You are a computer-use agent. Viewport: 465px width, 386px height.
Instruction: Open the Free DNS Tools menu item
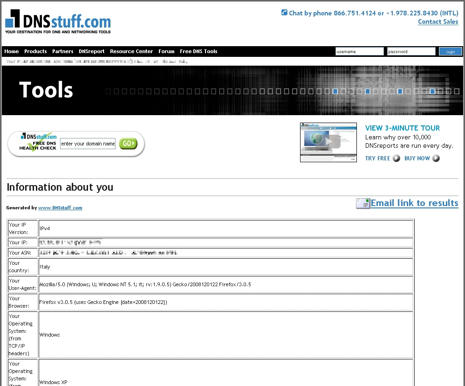198,51
